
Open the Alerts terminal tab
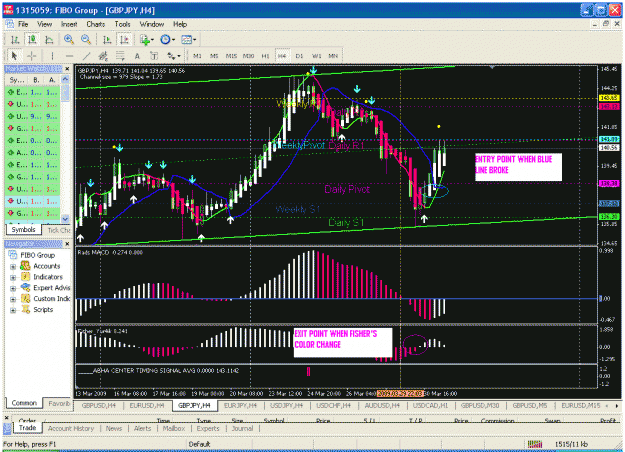pos(142,428)
